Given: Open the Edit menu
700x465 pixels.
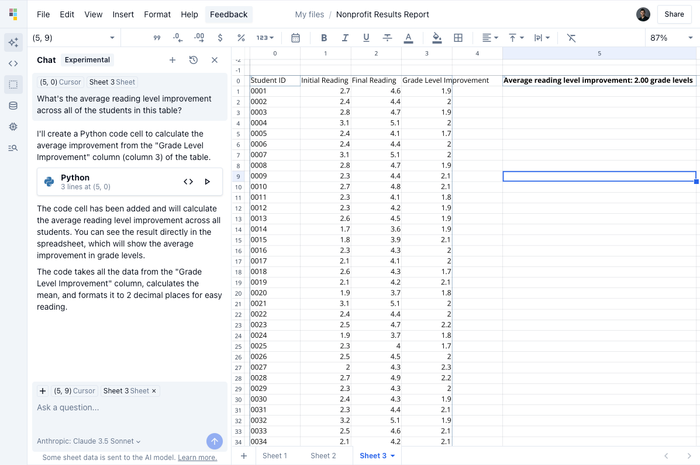Looking at the screenshot, I should [x=67, y=14].
